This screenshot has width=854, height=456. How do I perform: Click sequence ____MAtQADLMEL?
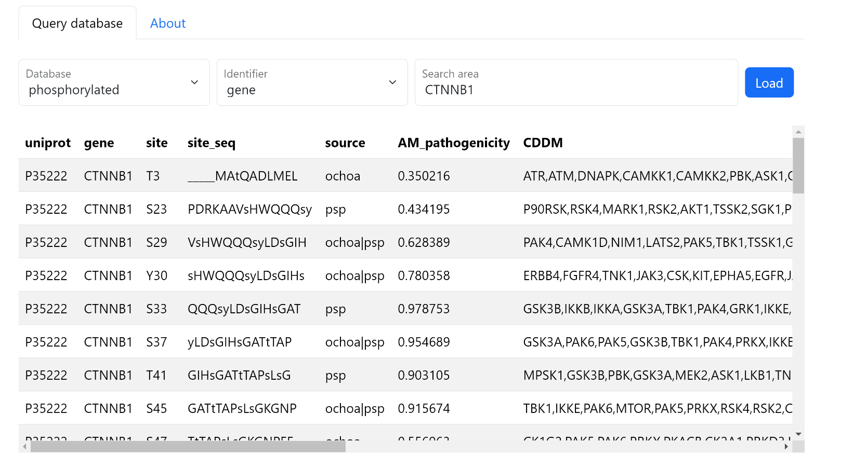pyautogui.click(x=242, y=176)
